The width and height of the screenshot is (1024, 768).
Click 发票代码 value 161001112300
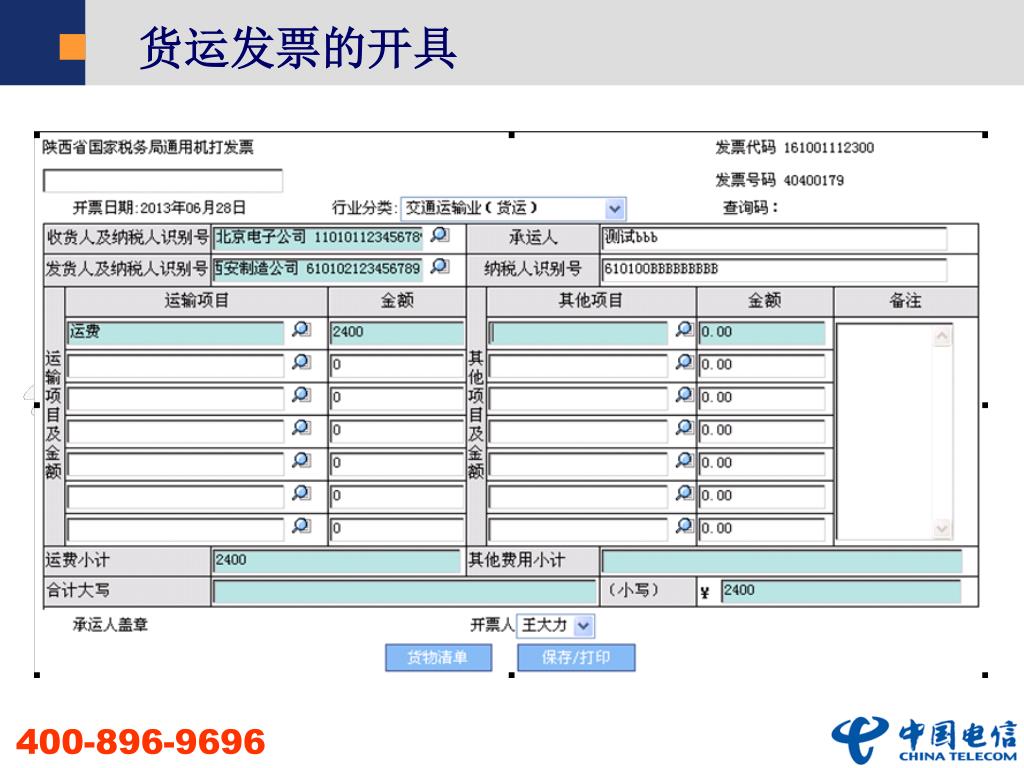pyautogui.click(x=828, y=148)
